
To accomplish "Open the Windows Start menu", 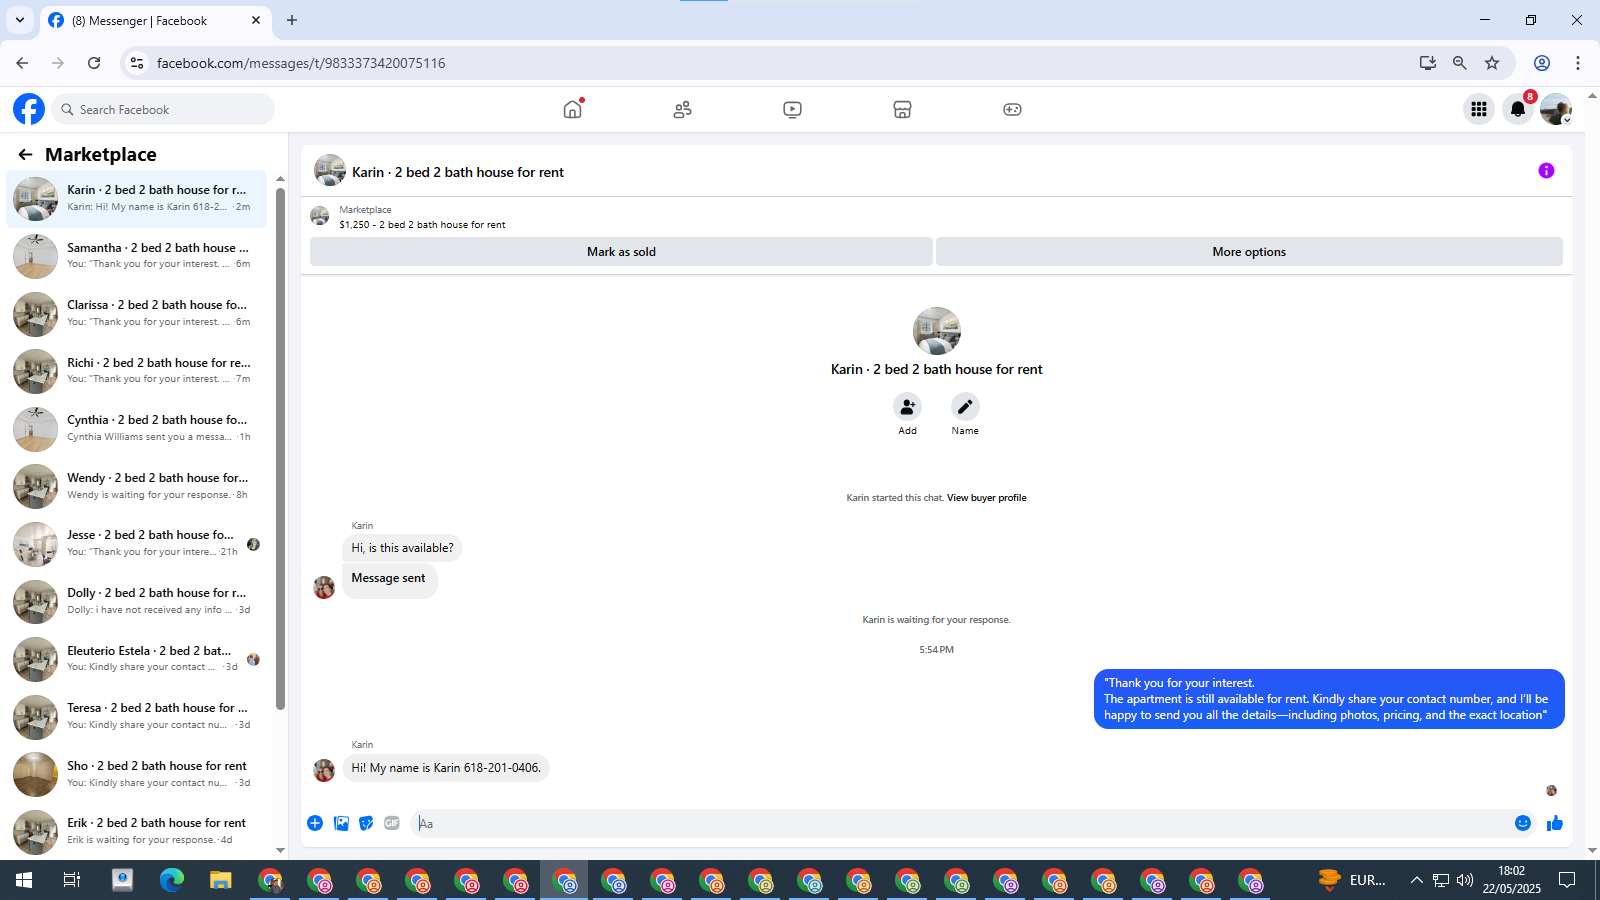I will click(x=24, y=880).
